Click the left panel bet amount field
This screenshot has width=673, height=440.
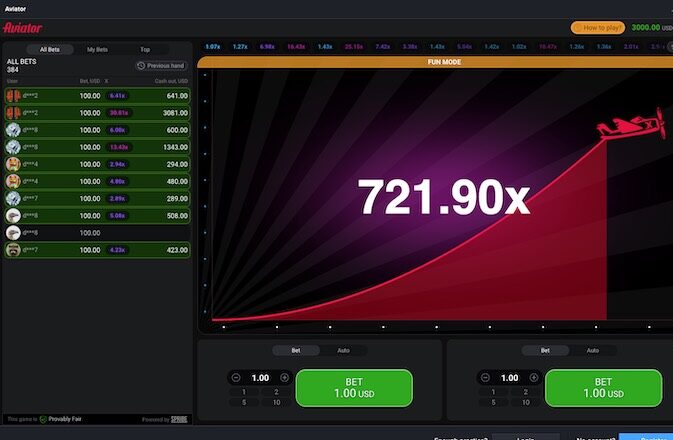coord(260,378)
